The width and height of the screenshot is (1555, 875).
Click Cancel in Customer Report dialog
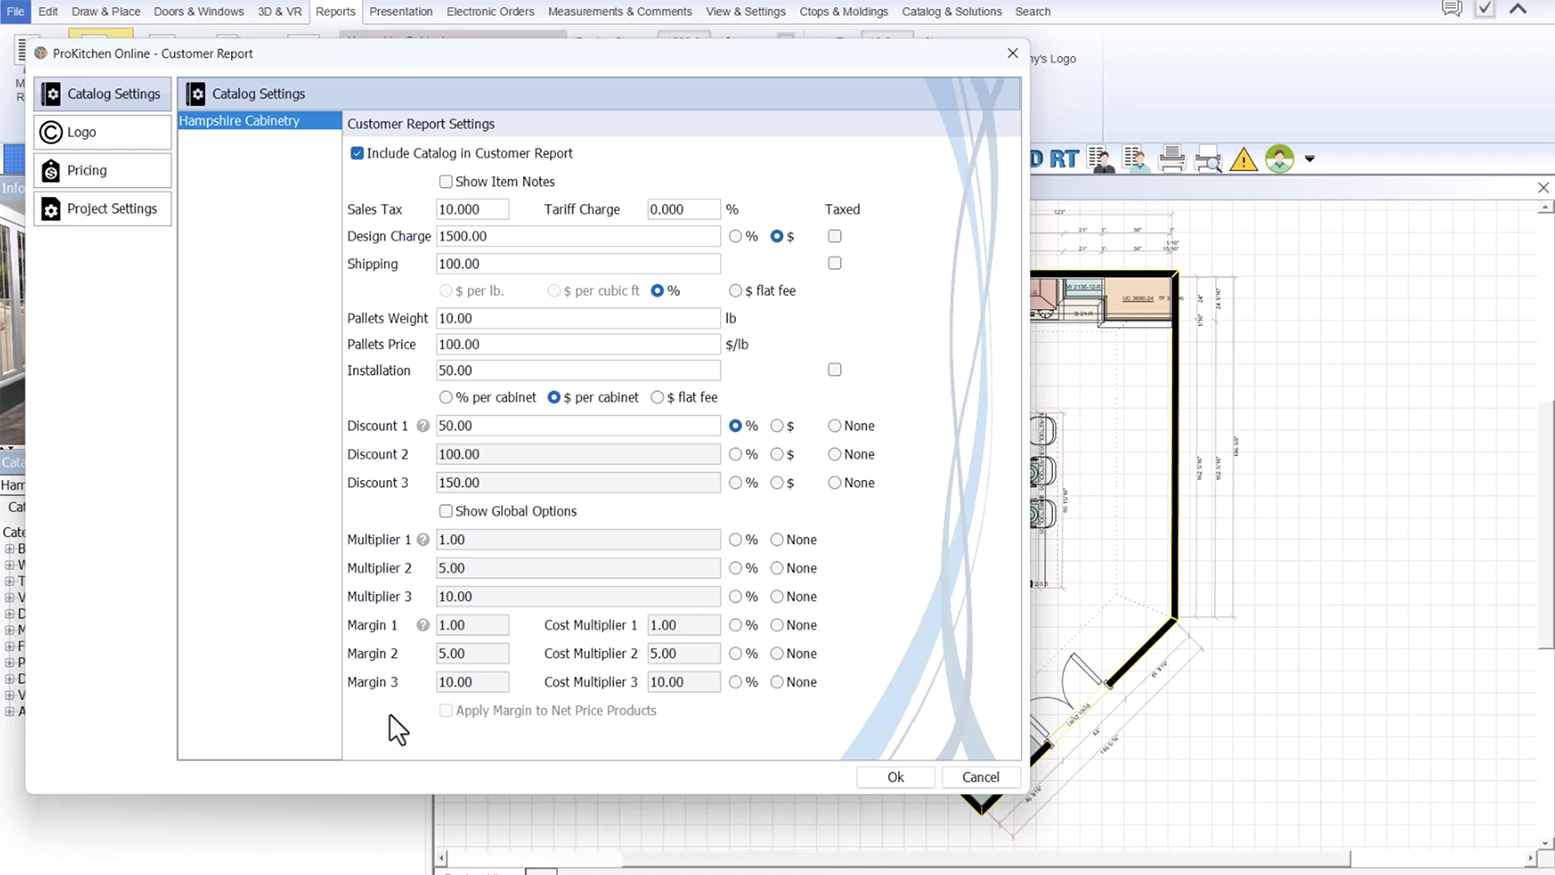[980, 777]
